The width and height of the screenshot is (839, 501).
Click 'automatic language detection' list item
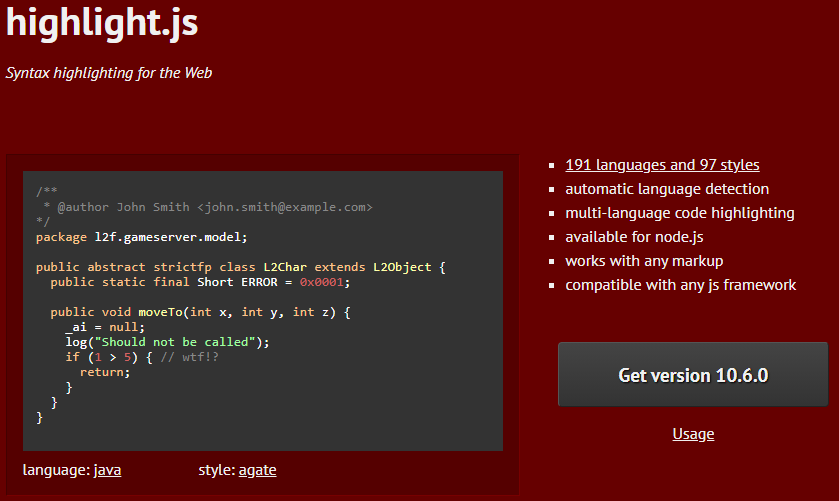click(x=667, y=189)
